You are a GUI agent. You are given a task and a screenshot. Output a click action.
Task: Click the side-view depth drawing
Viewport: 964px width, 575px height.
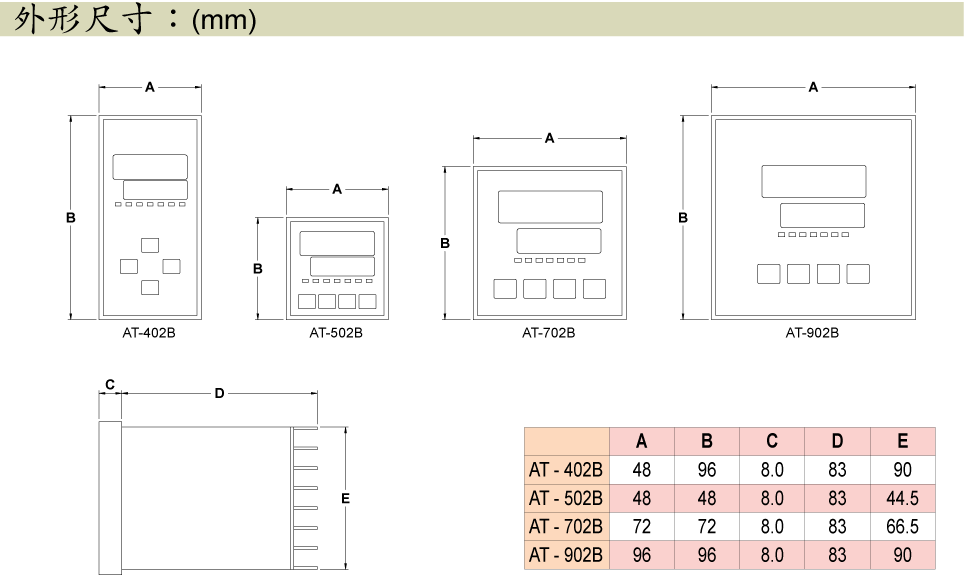coord(208,498)
